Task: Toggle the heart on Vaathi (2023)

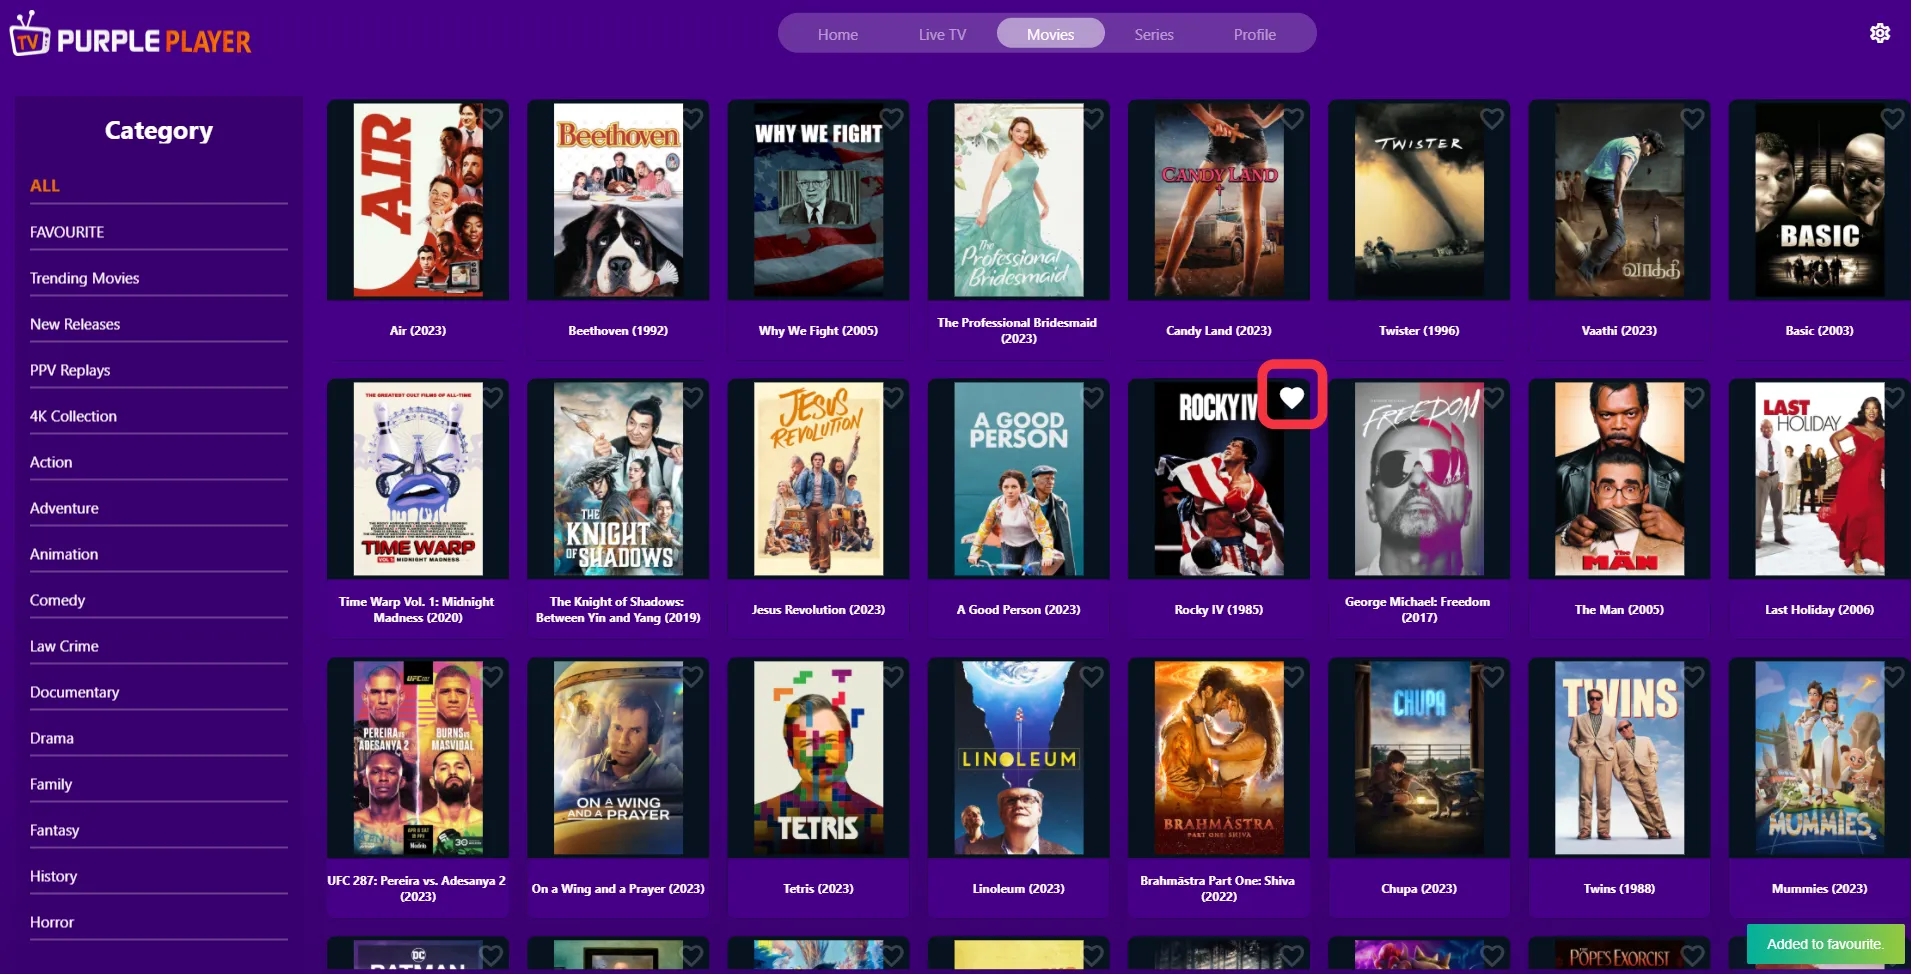Action: click(x=1692, y=119)
